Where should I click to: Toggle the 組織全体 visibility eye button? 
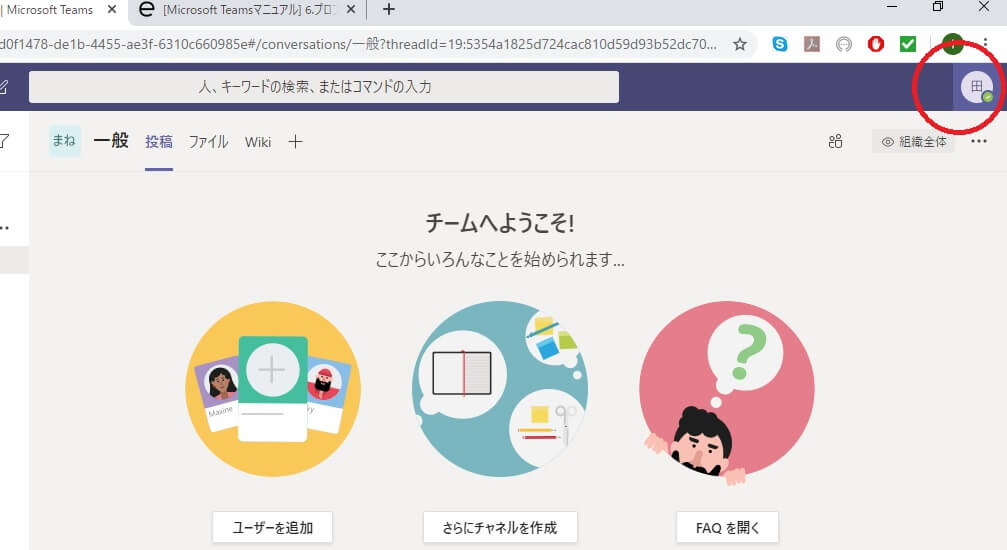coord(913,142)
